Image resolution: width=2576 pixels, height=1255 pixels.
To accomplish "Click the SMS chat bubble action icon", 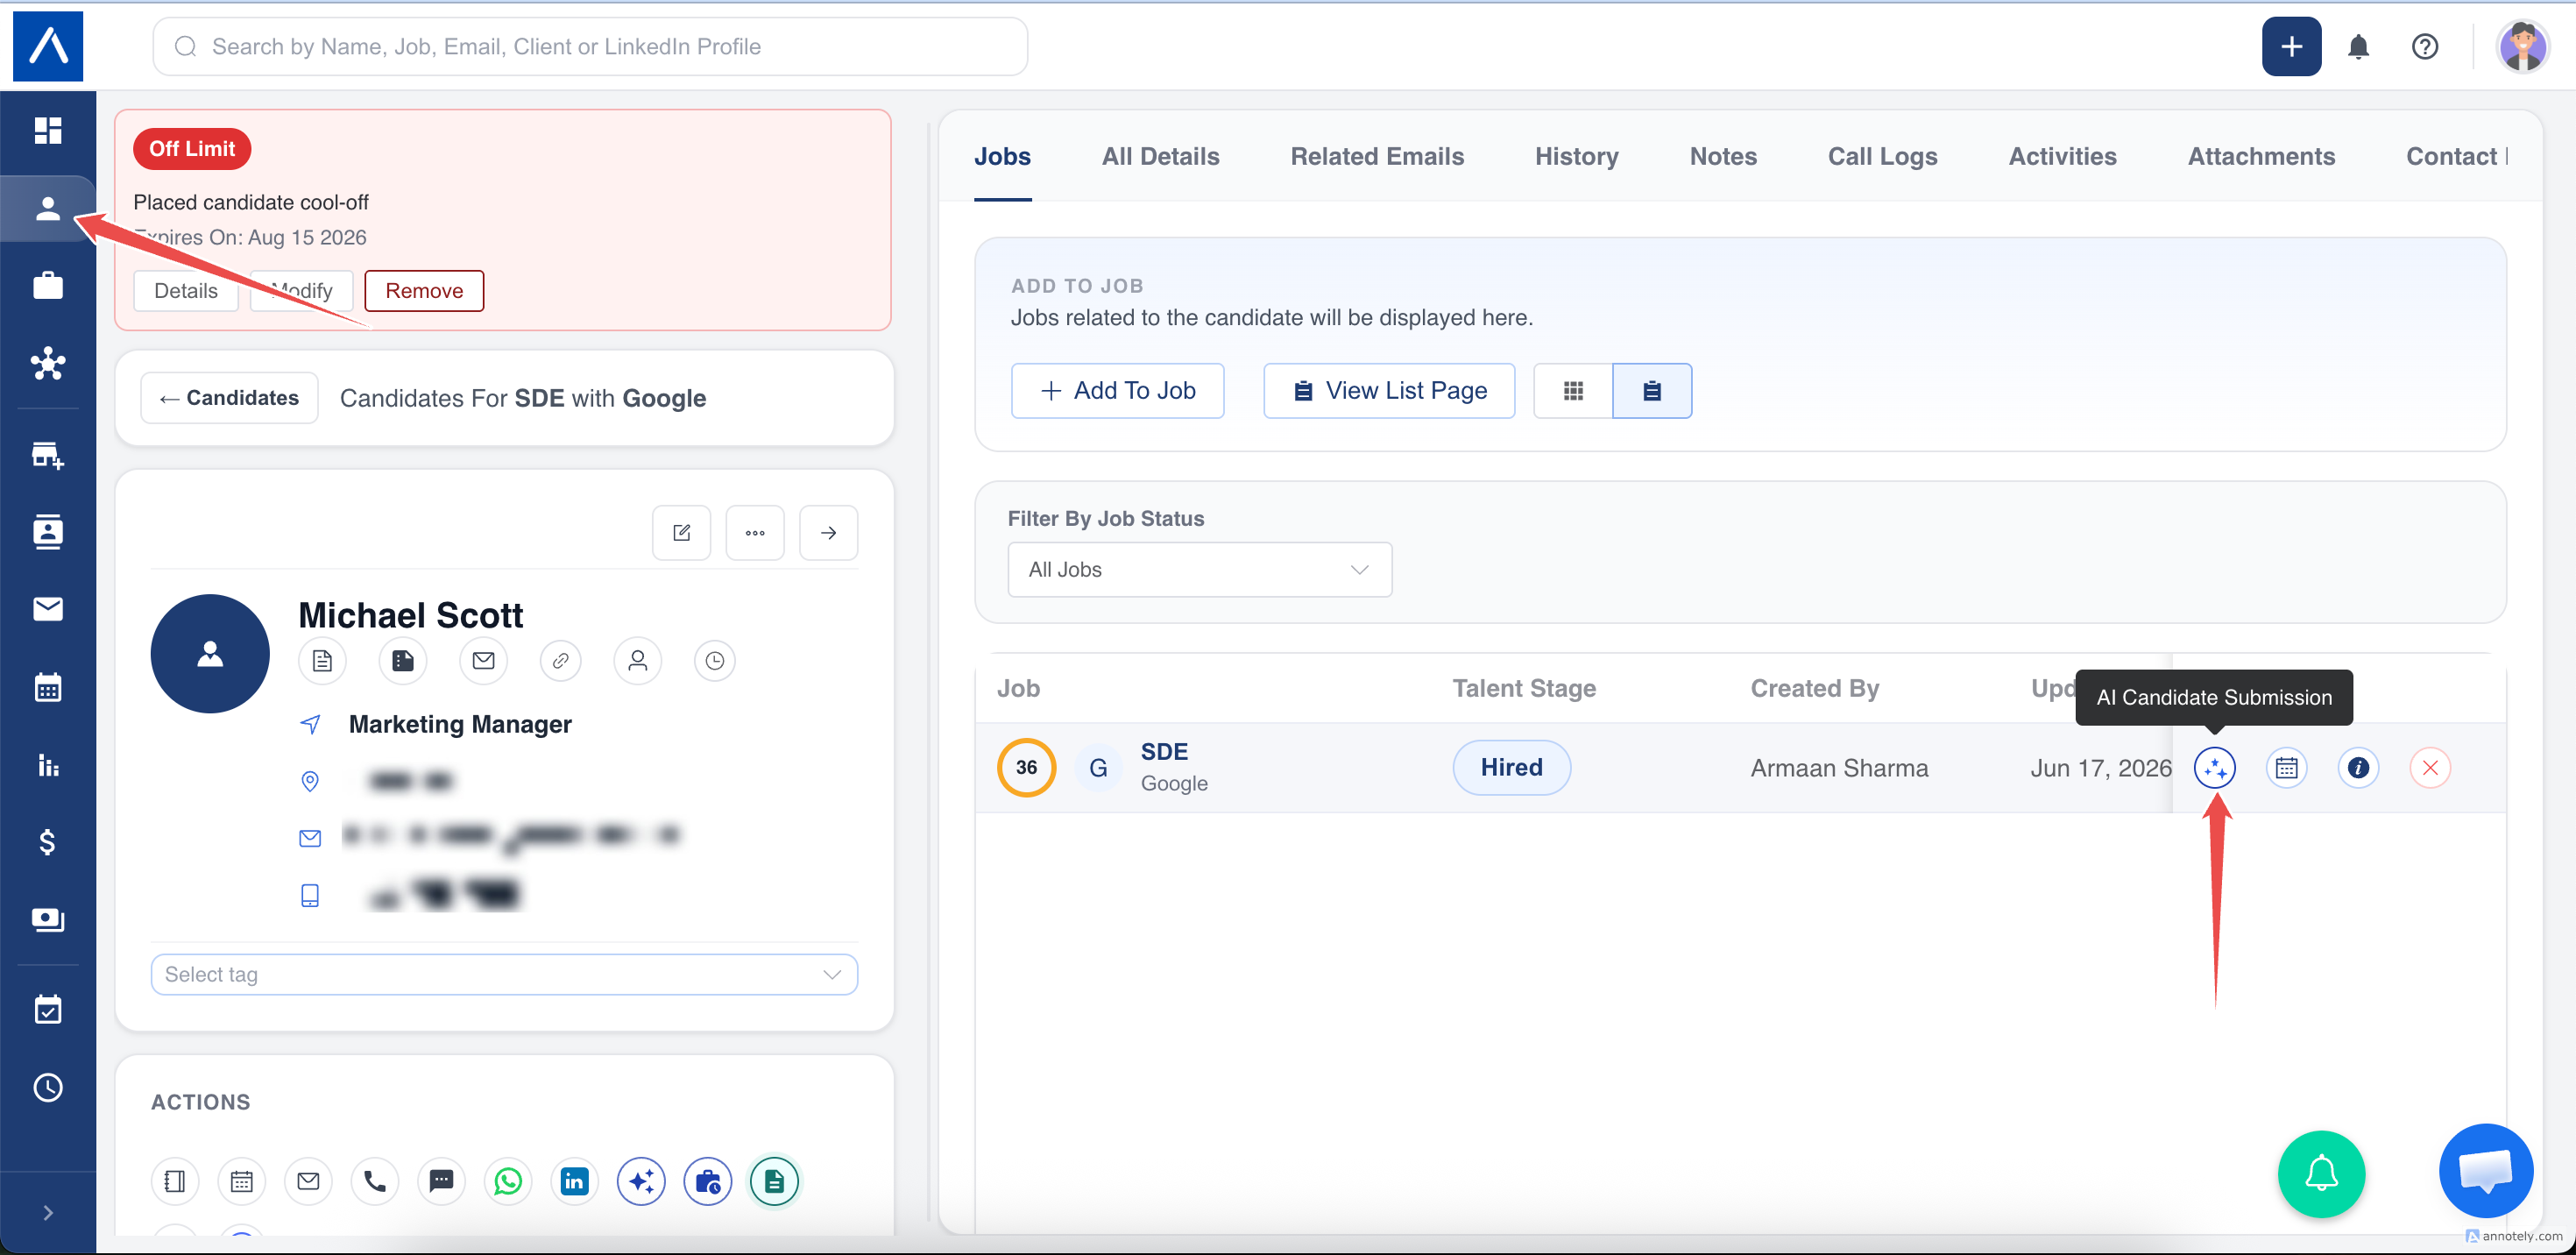I will 441,1181.
